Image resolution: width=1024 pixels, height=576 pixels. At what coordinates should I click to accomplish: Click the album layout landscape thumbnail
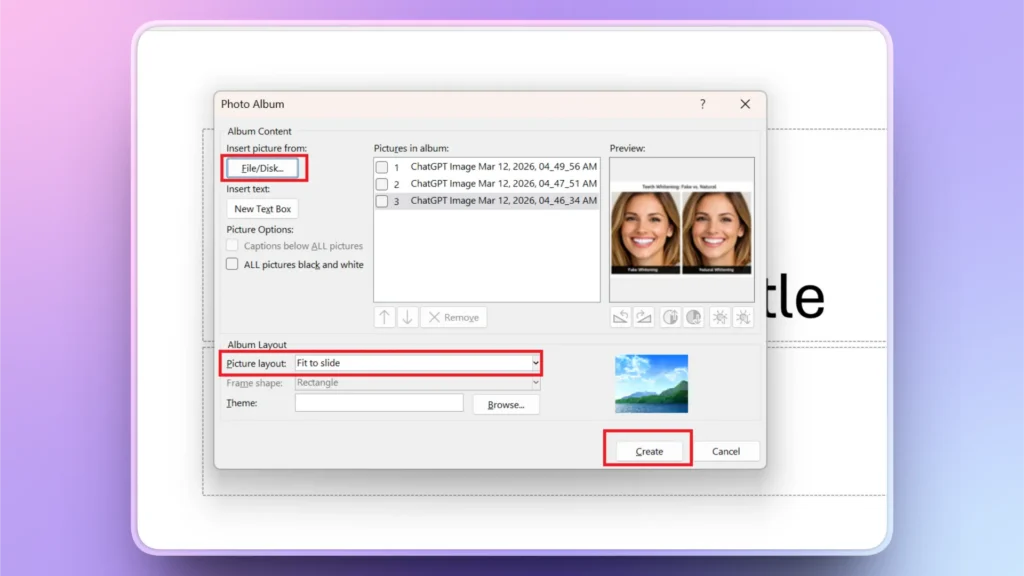click(651, 384)
